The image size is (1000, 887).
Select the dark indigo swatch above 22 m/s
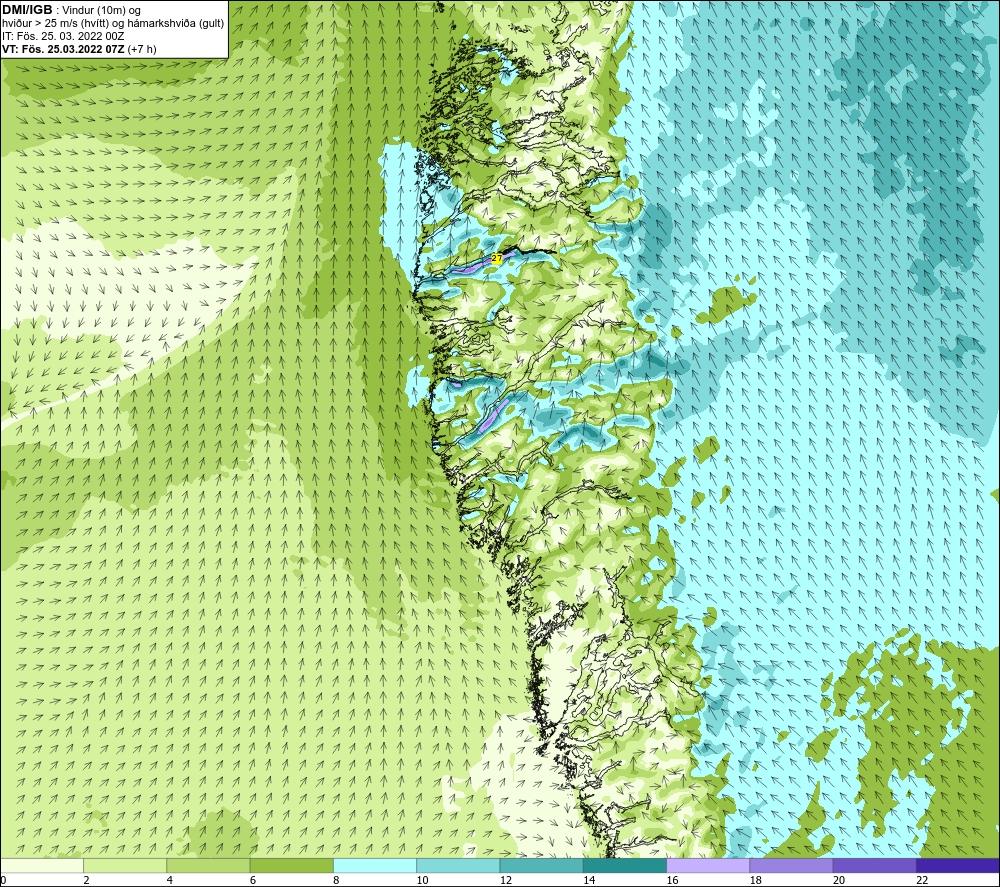pos(958,865)
